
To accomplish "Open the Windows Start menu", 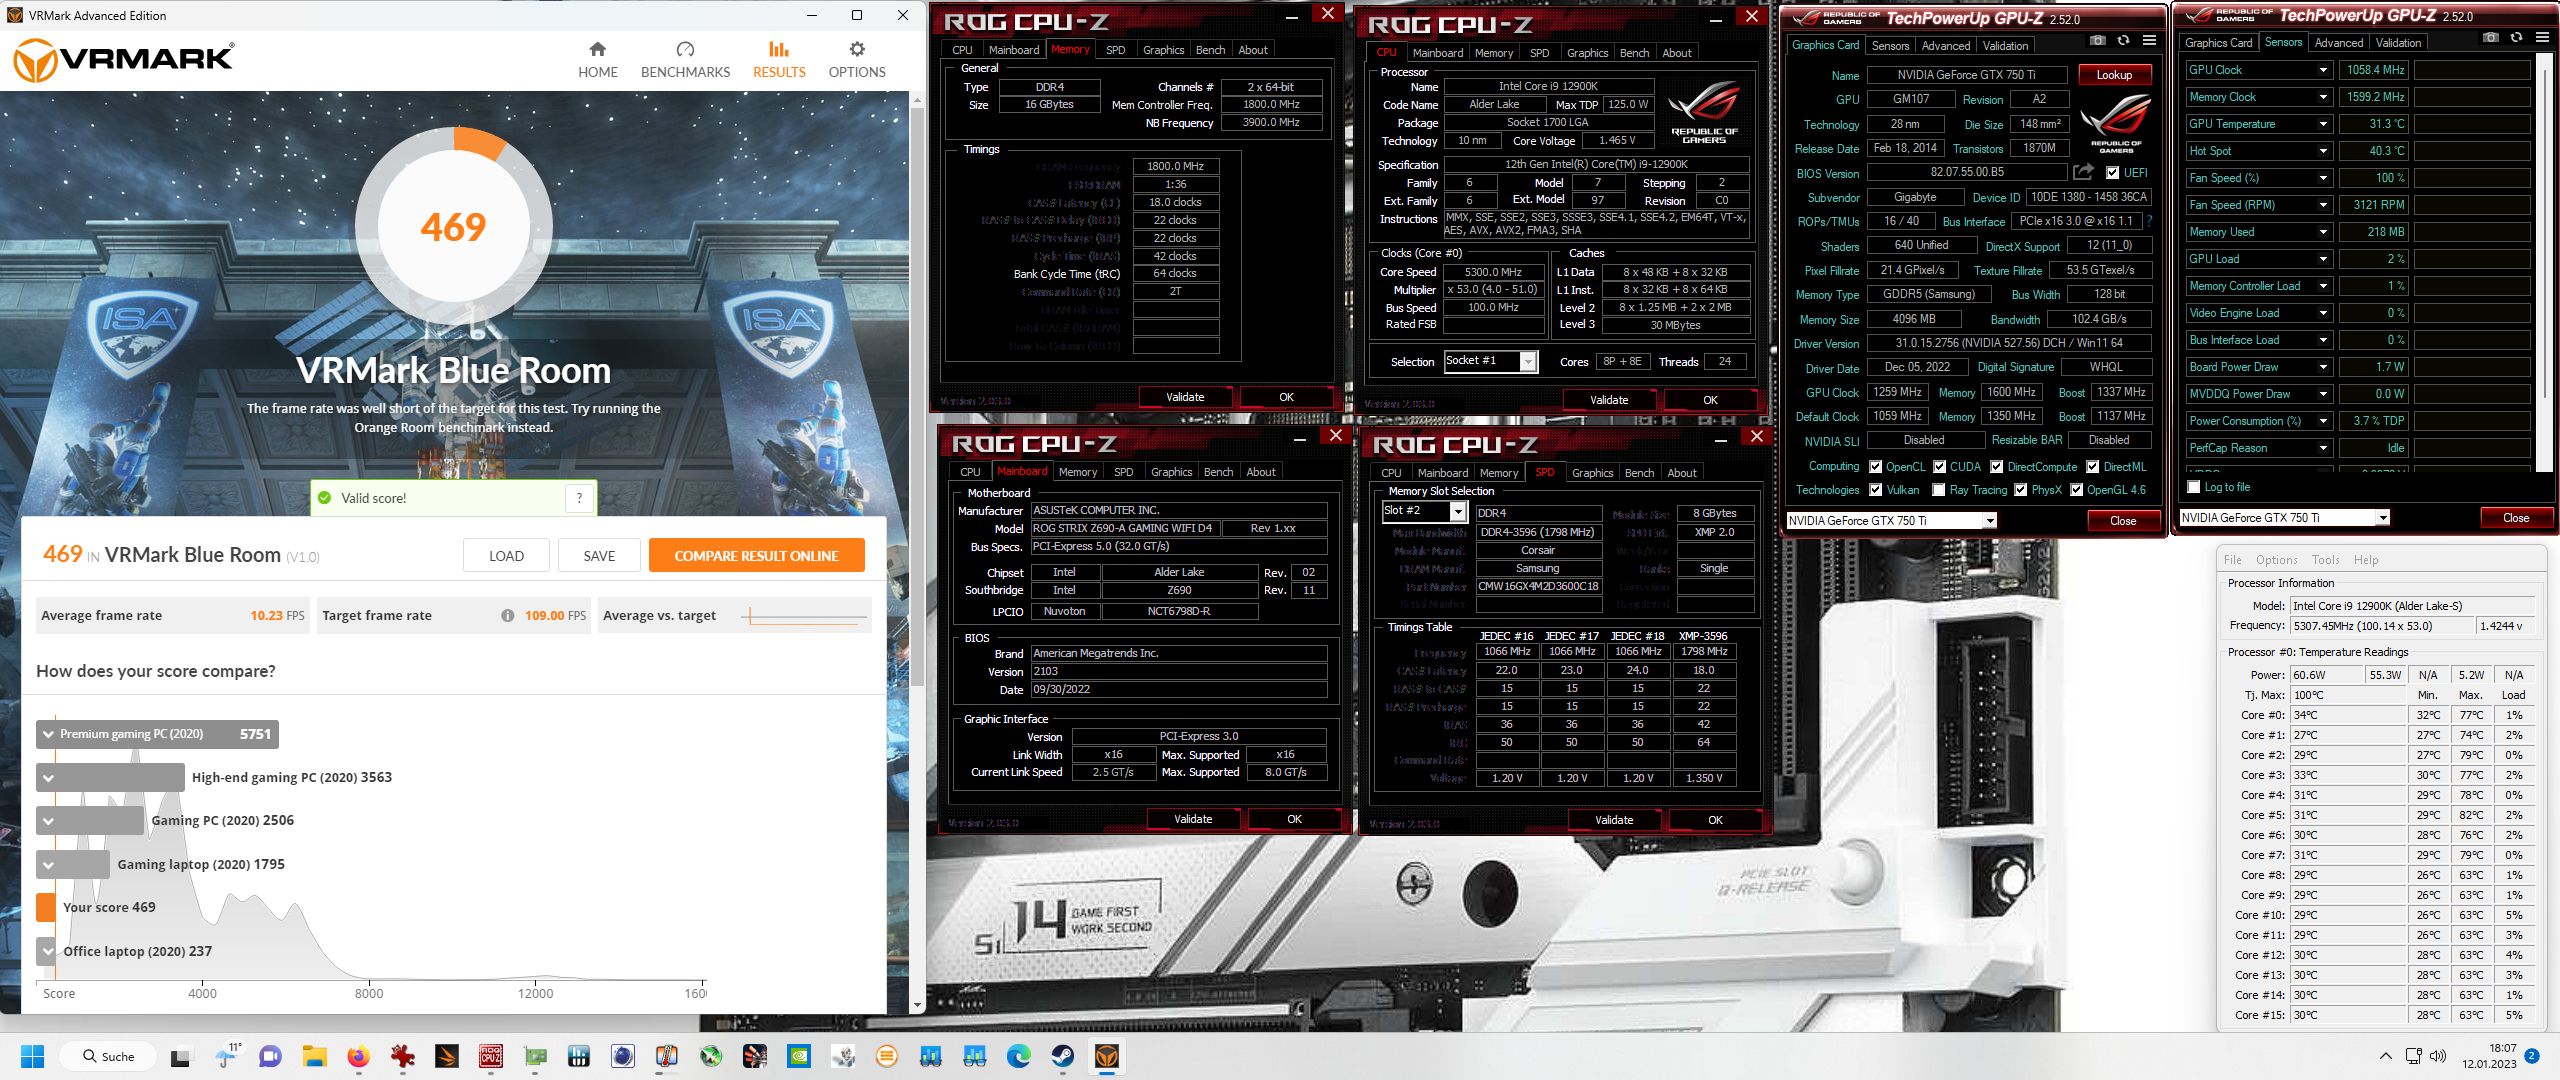I will (33, 1056).
